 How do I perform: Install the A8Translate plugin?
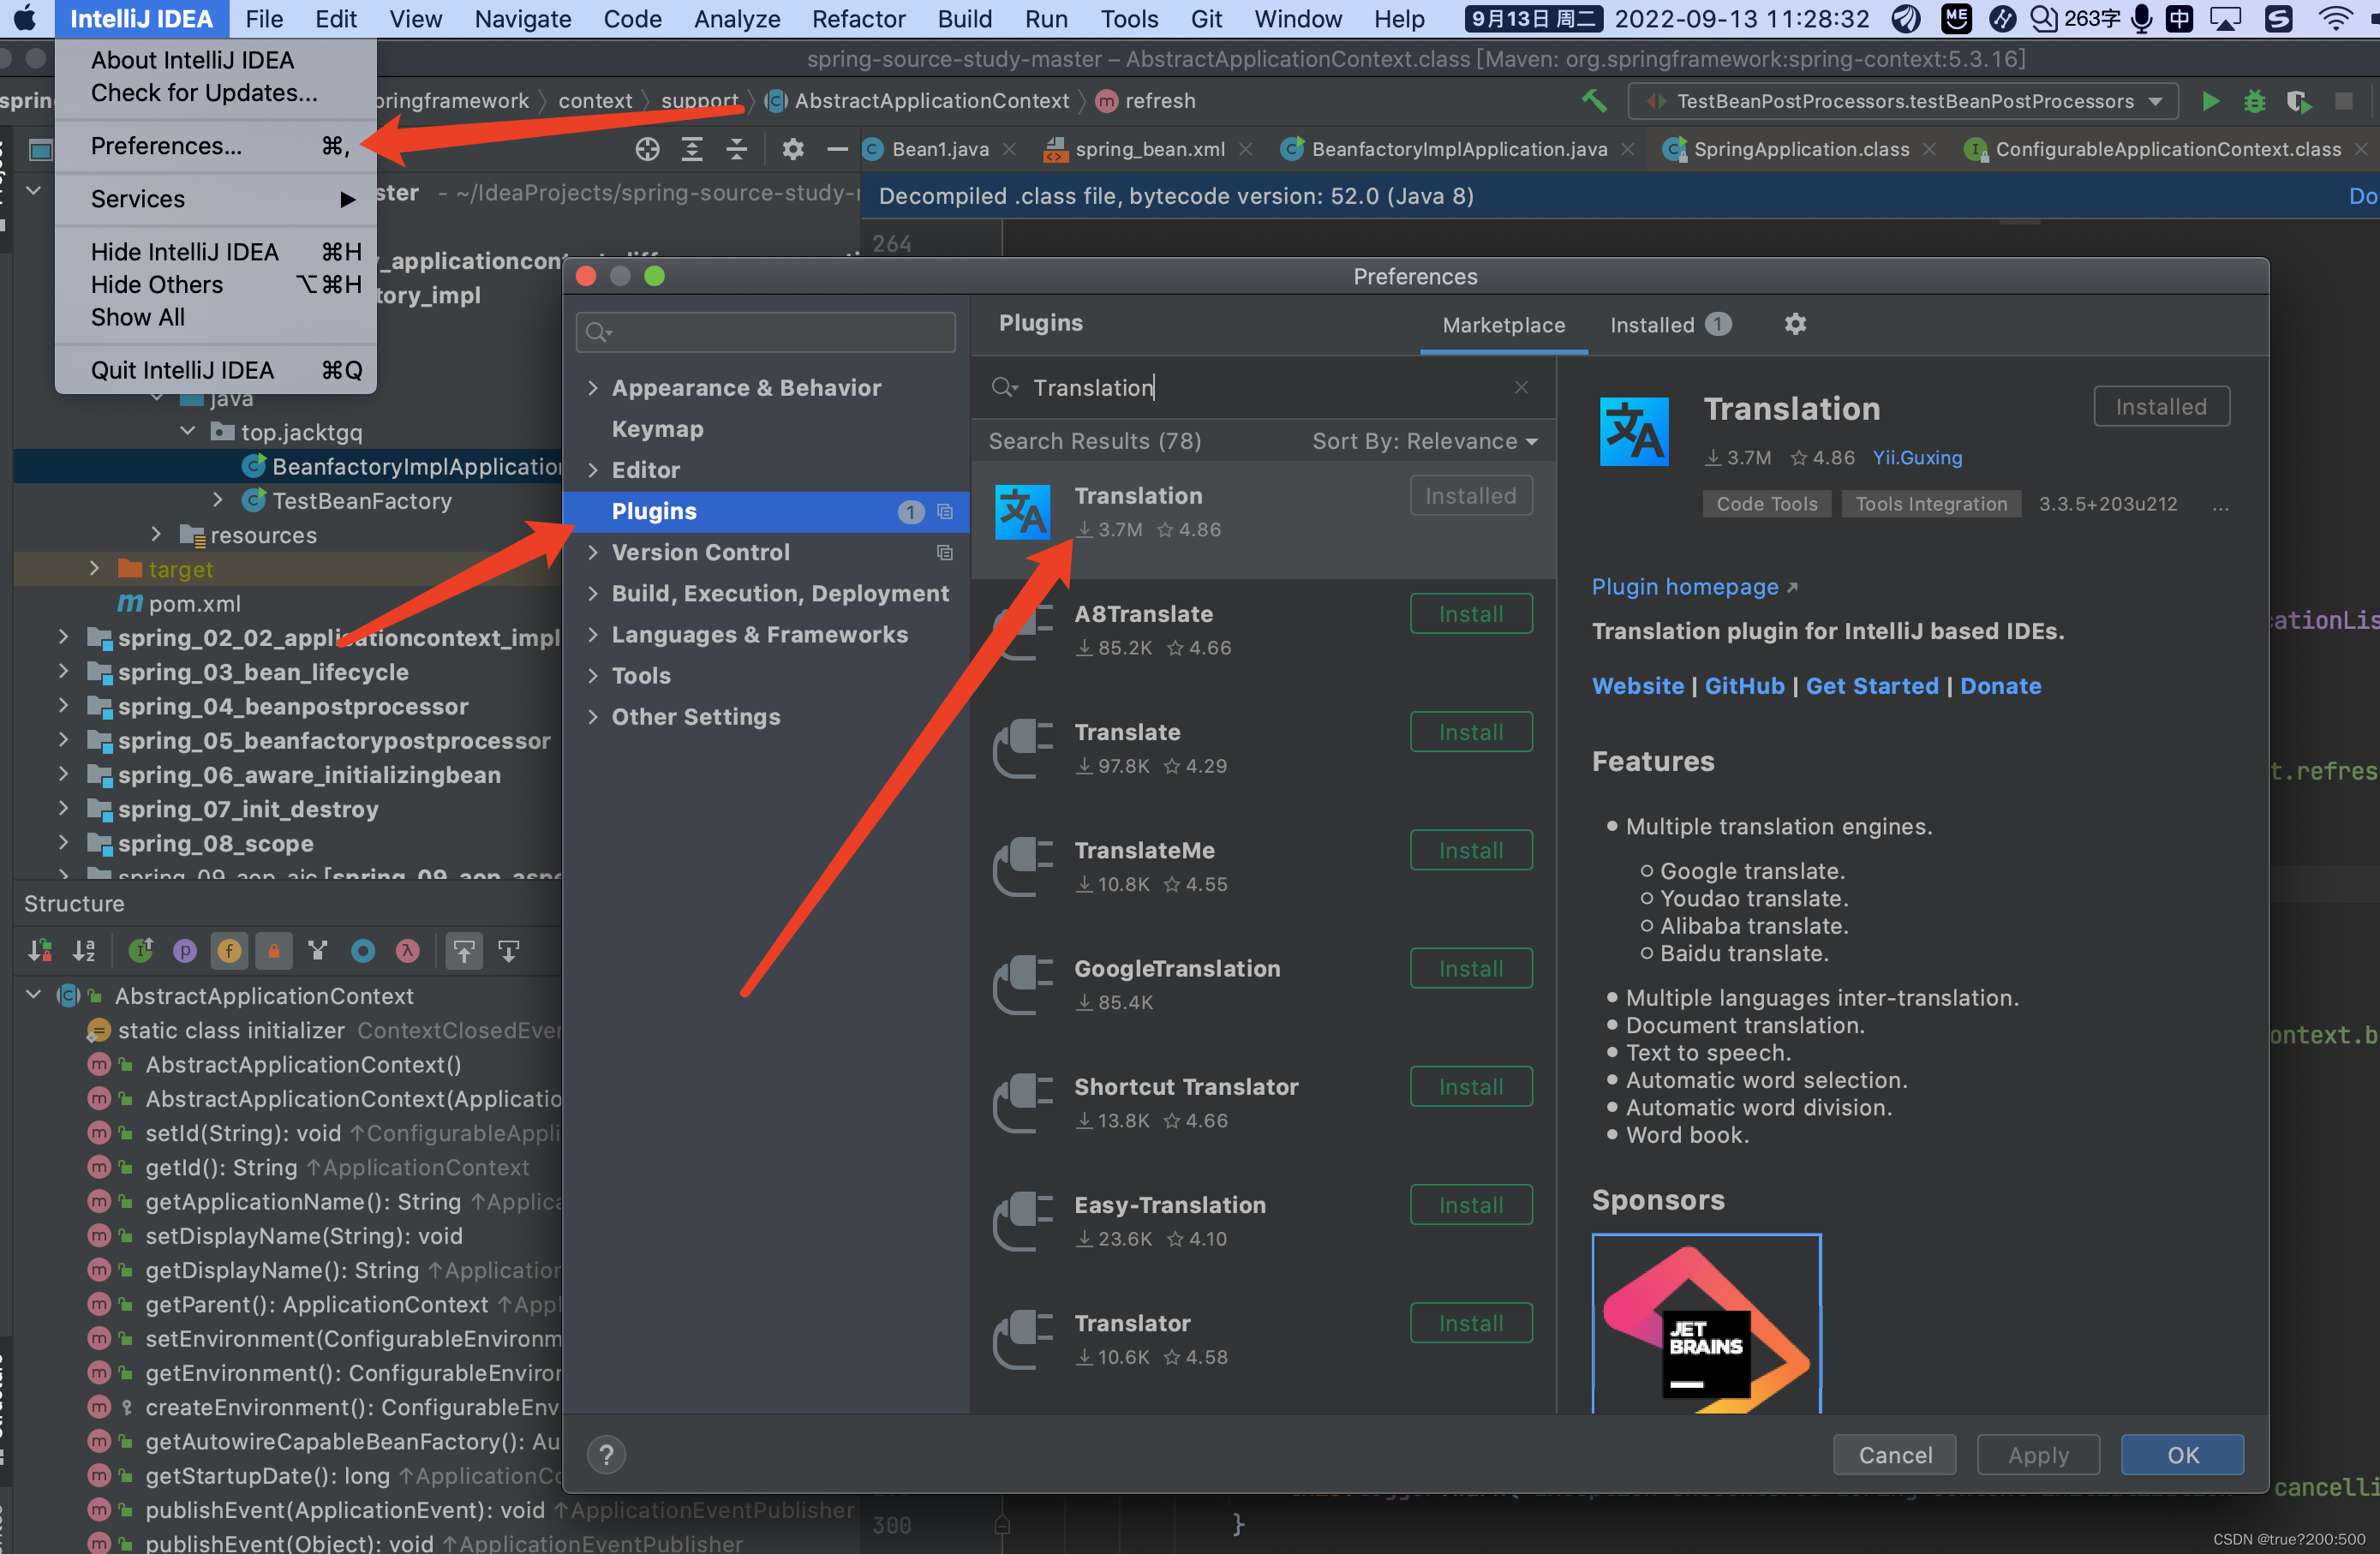pyautogui.click(x=1470, y=613)
